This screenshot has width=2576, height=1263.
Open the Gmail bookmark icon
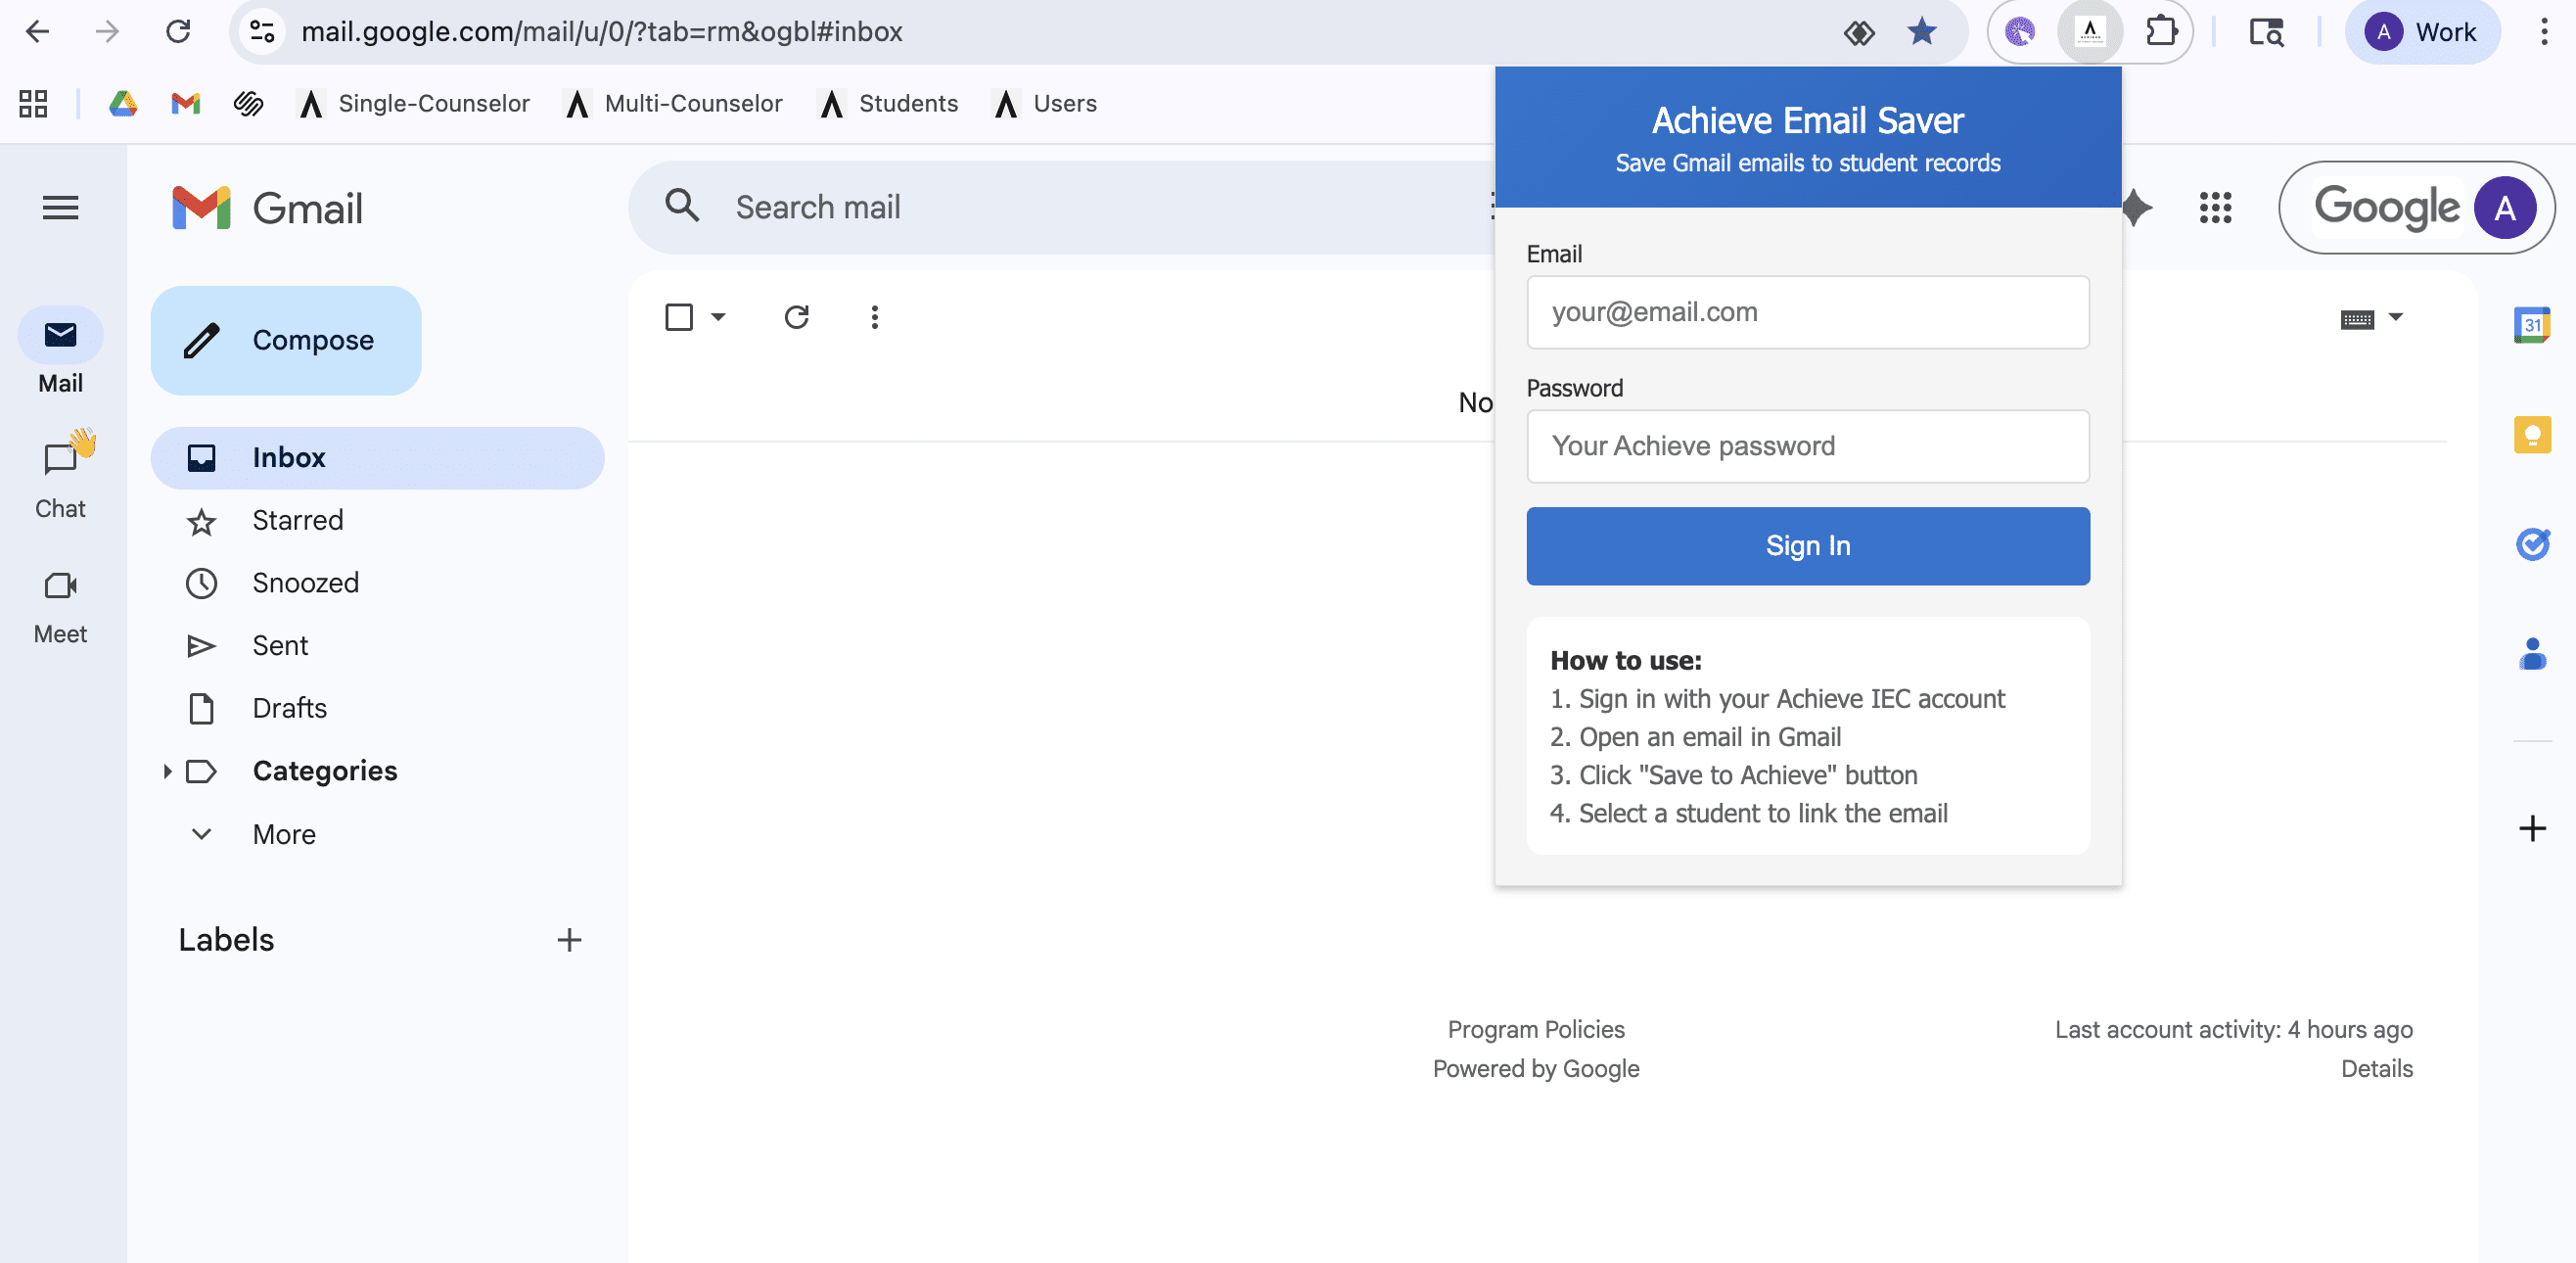click(186, 103)
